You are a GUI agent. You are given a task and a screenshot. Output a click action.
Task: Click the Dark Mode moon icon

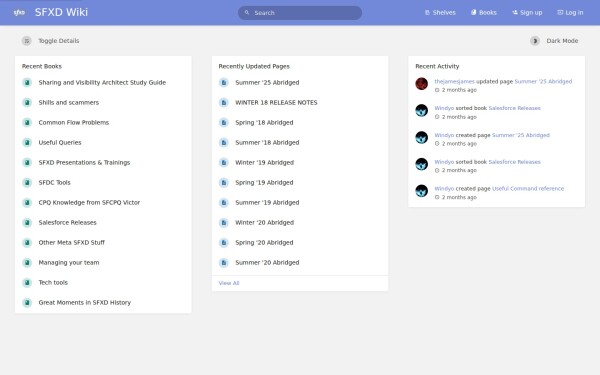[x=535, y=41]
